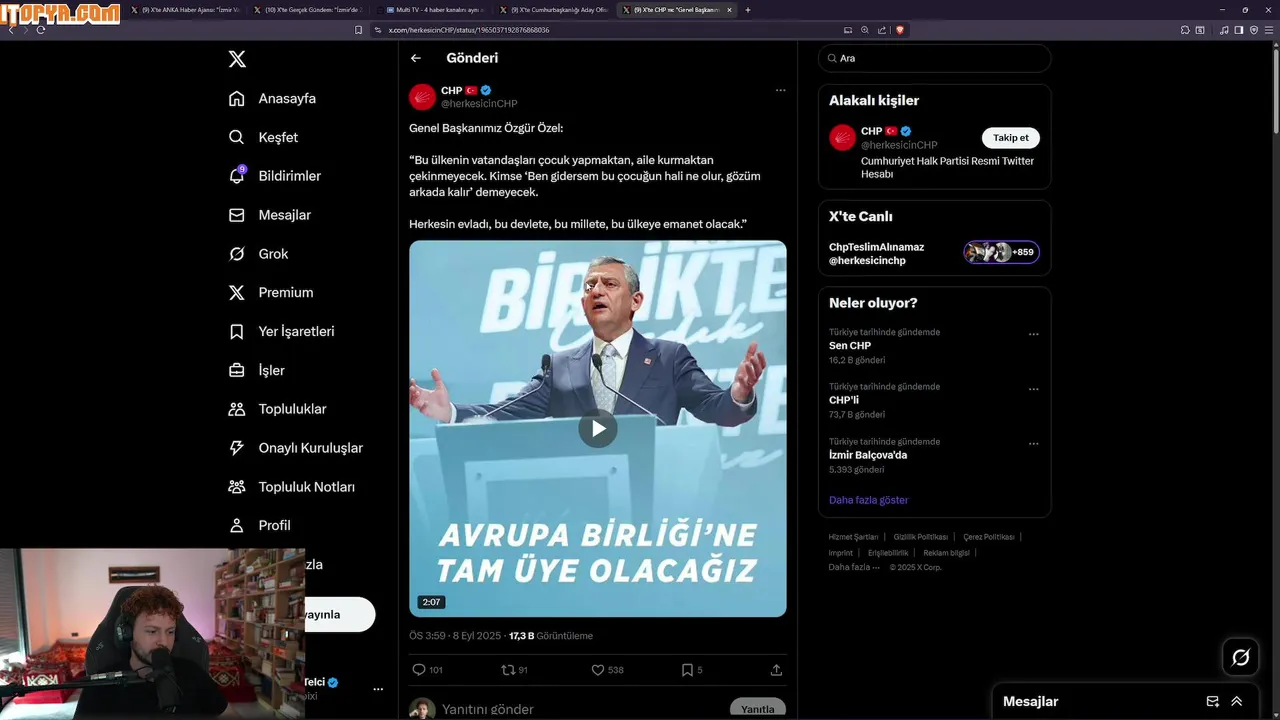Screen dimensions: 1280x720
Task: Open Bildirimler notifications
Action: pos(274,176)
